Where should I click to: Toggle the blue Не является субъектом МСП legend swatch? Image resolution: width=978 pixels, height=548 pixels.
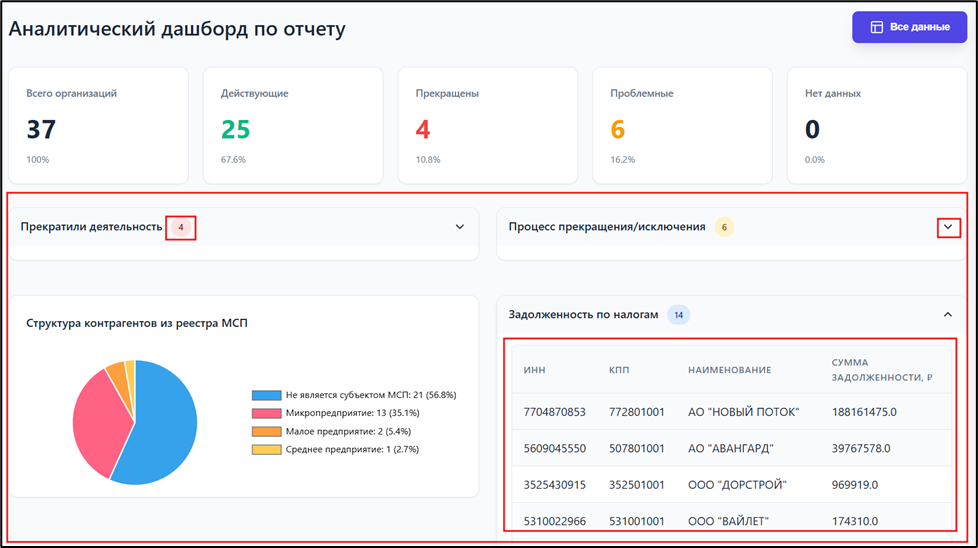(266, 395)
